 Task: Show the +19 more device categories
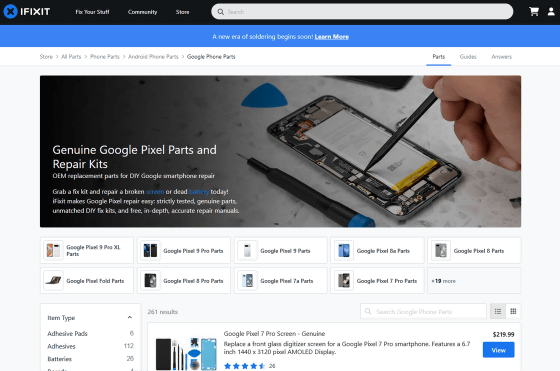tap(474, 281)
